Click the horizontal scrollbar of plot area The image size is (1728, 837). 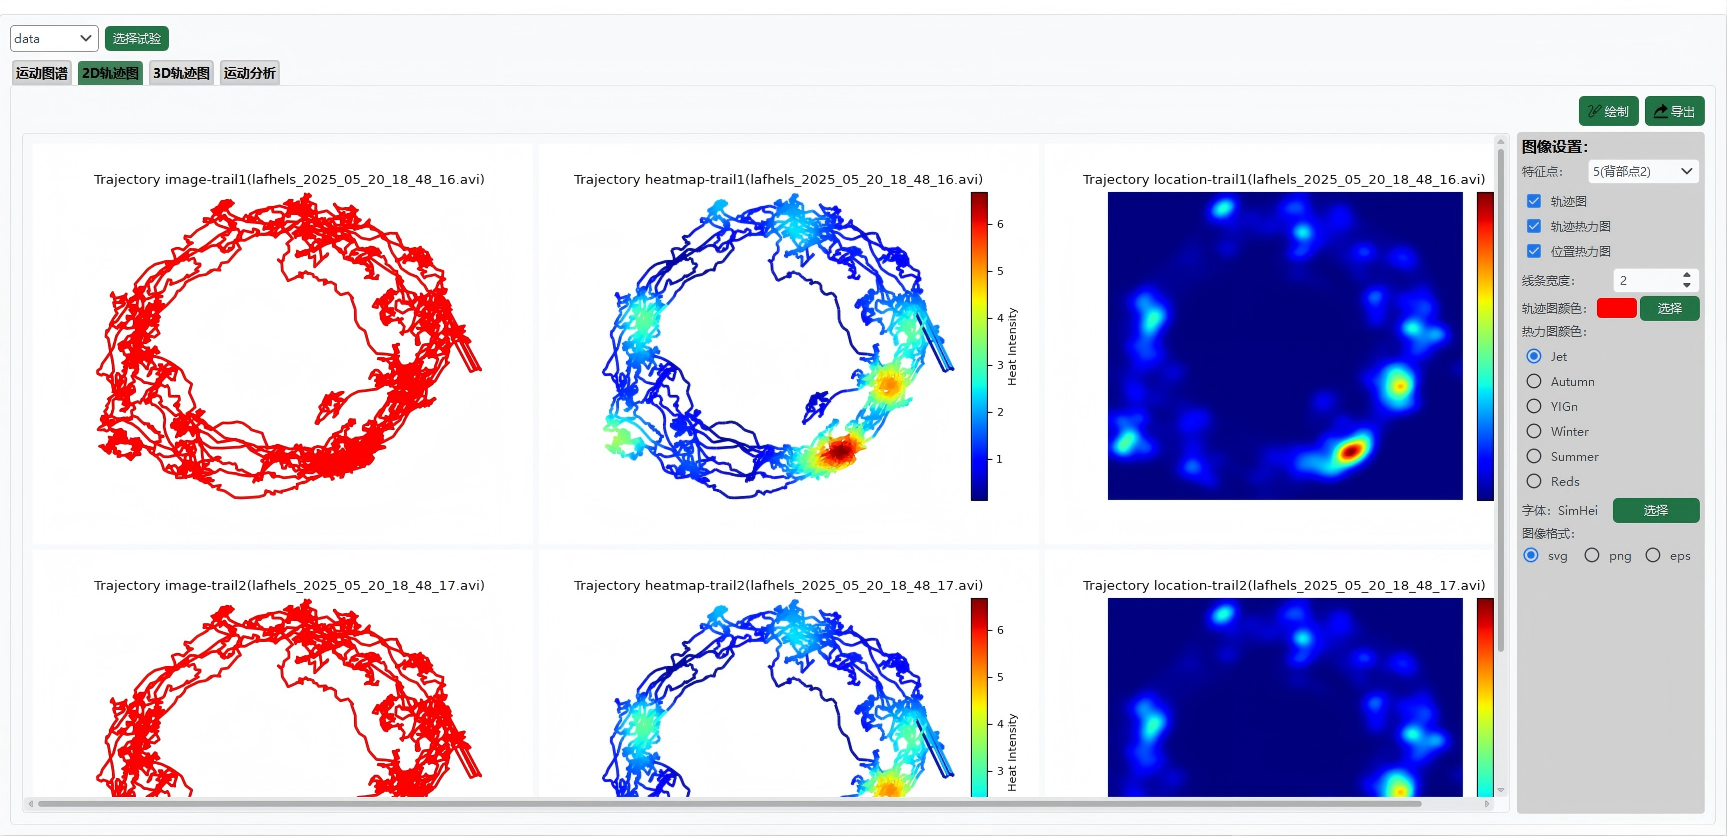coord(729,803)
